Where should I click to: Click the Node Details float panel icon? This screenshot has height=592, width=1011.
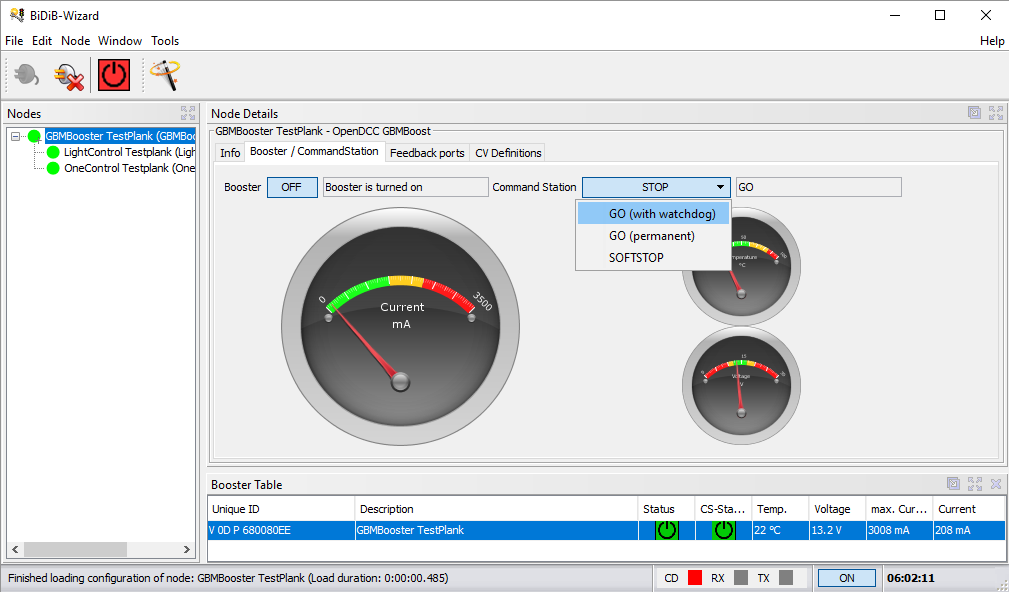[974, 113]
